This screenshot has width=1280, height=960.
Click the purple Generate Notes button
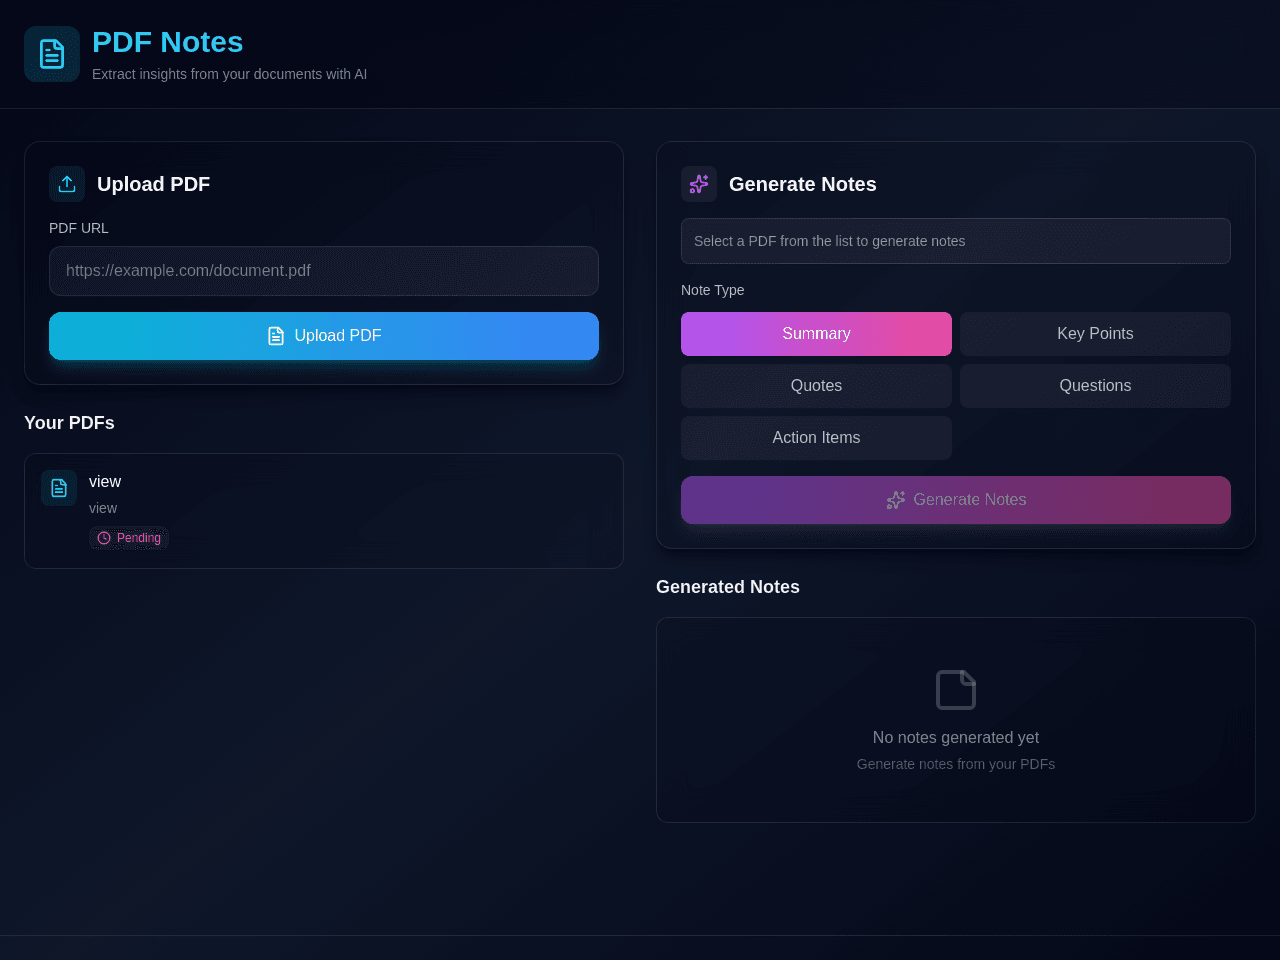(x=956, y=500)
